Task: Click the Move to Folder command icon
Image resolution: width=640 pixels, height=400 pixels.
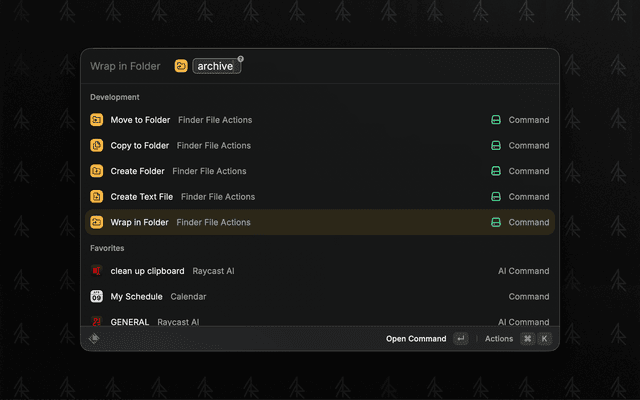Action: (x=97, y=120)
